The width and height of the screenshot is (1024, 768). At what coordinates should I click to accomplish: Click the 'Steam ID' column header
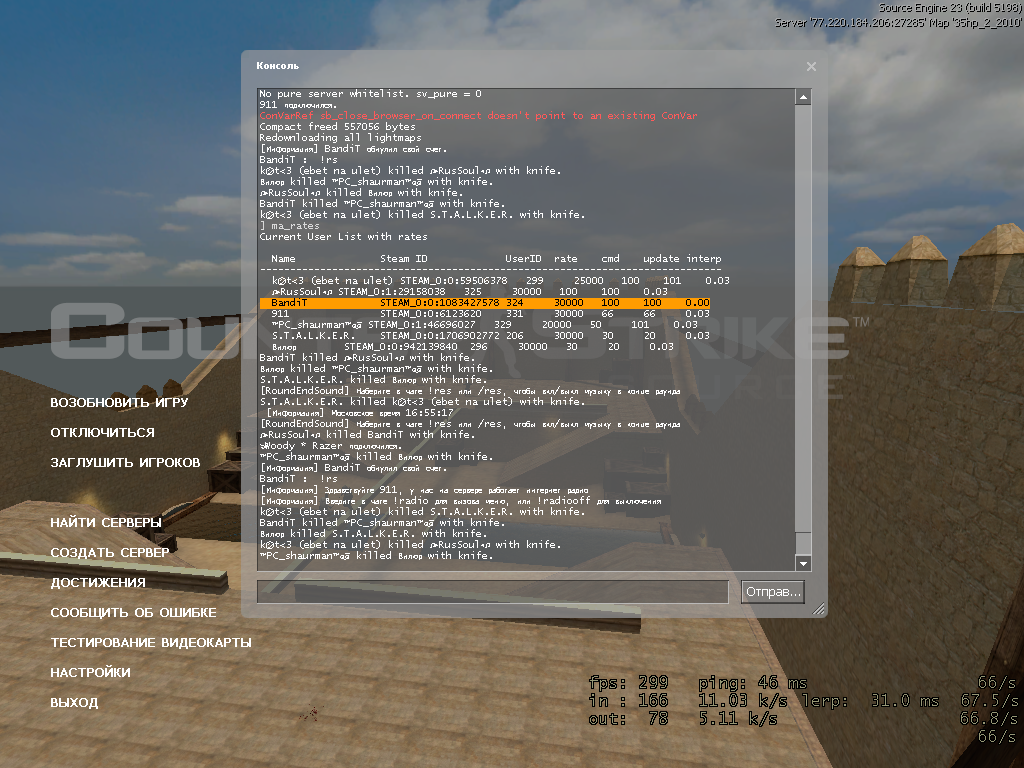point(404,259)
